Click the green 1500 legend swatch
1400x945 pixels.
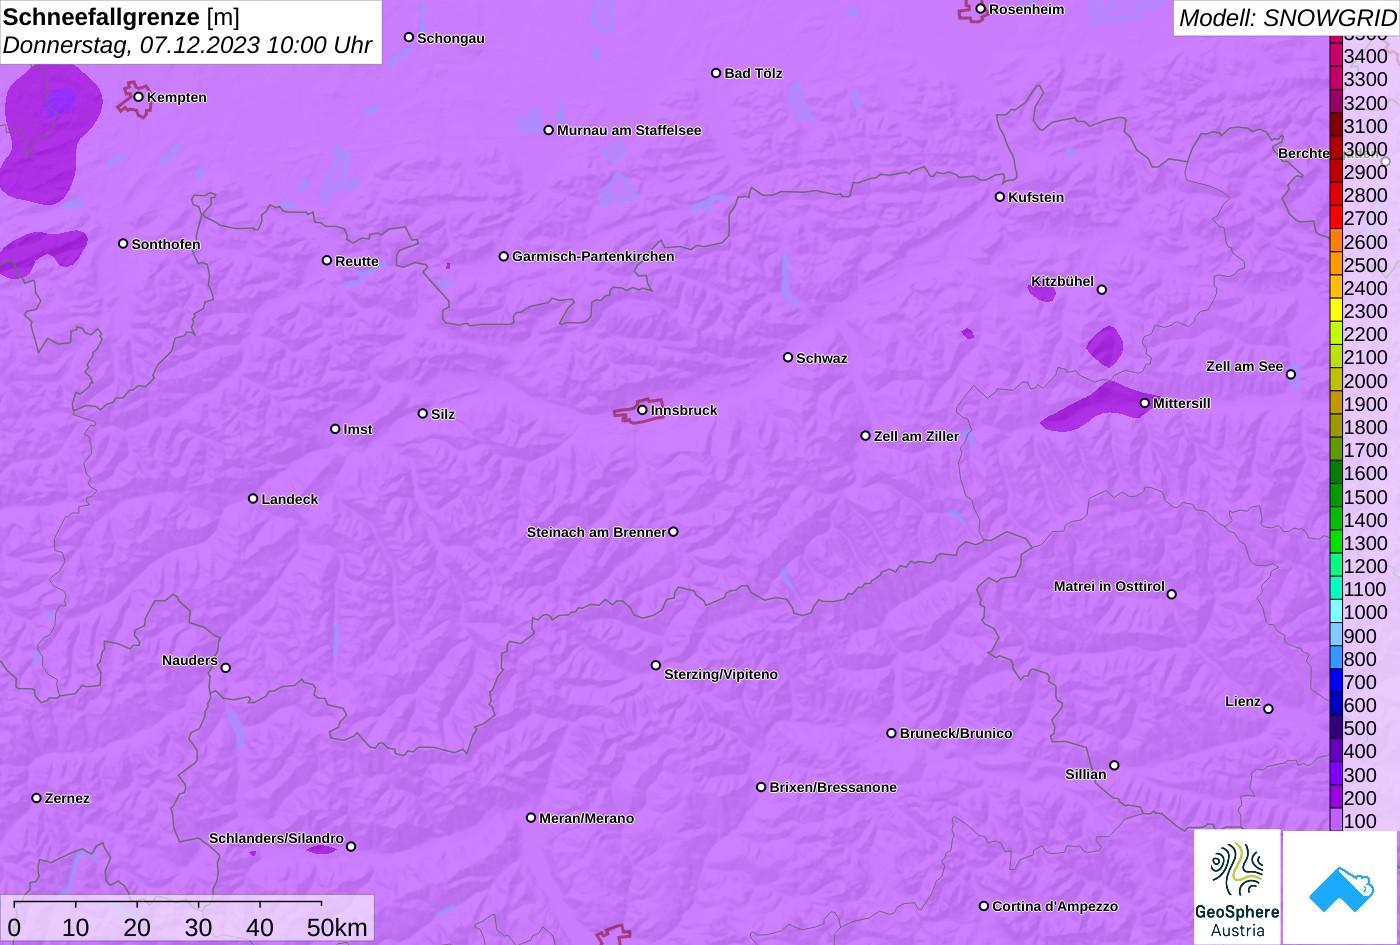coord(1336,497)
